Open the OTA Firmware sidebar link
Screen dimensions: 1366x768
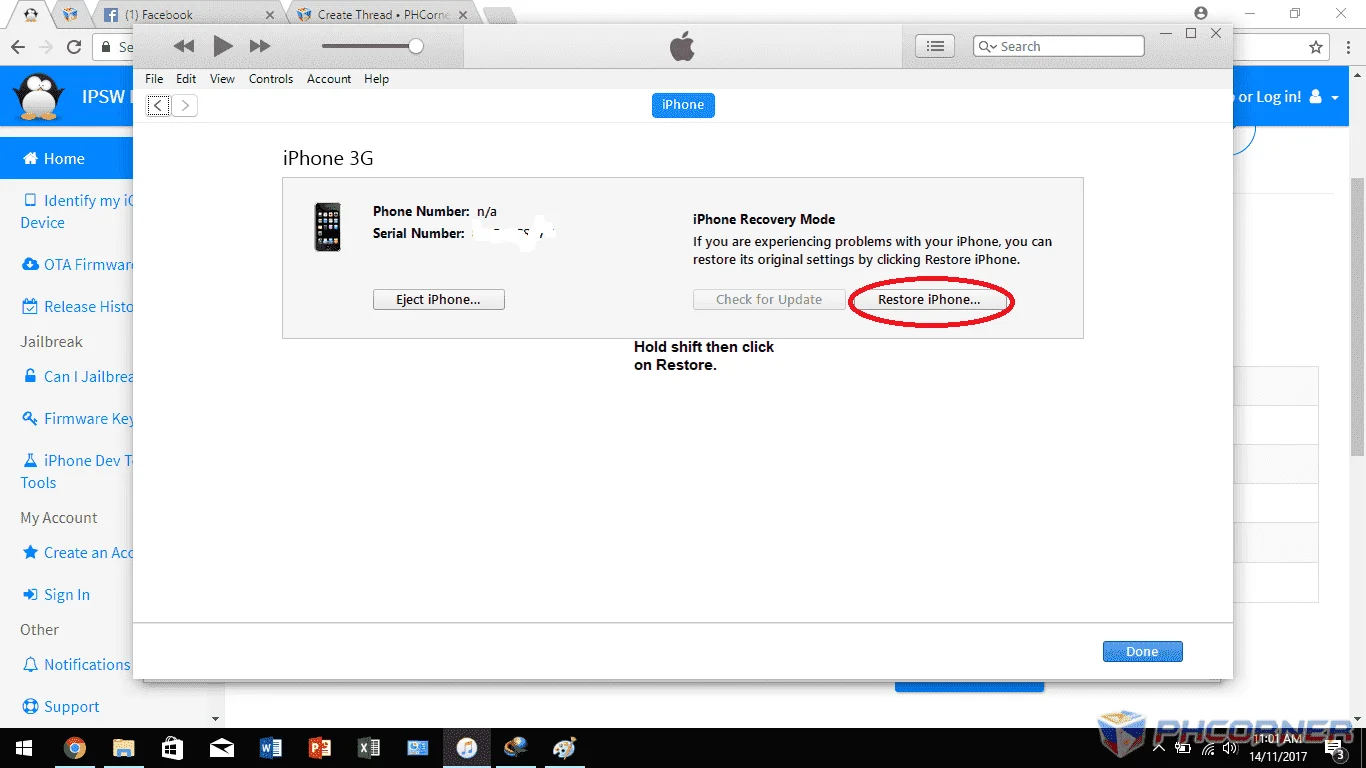point(77,265)
